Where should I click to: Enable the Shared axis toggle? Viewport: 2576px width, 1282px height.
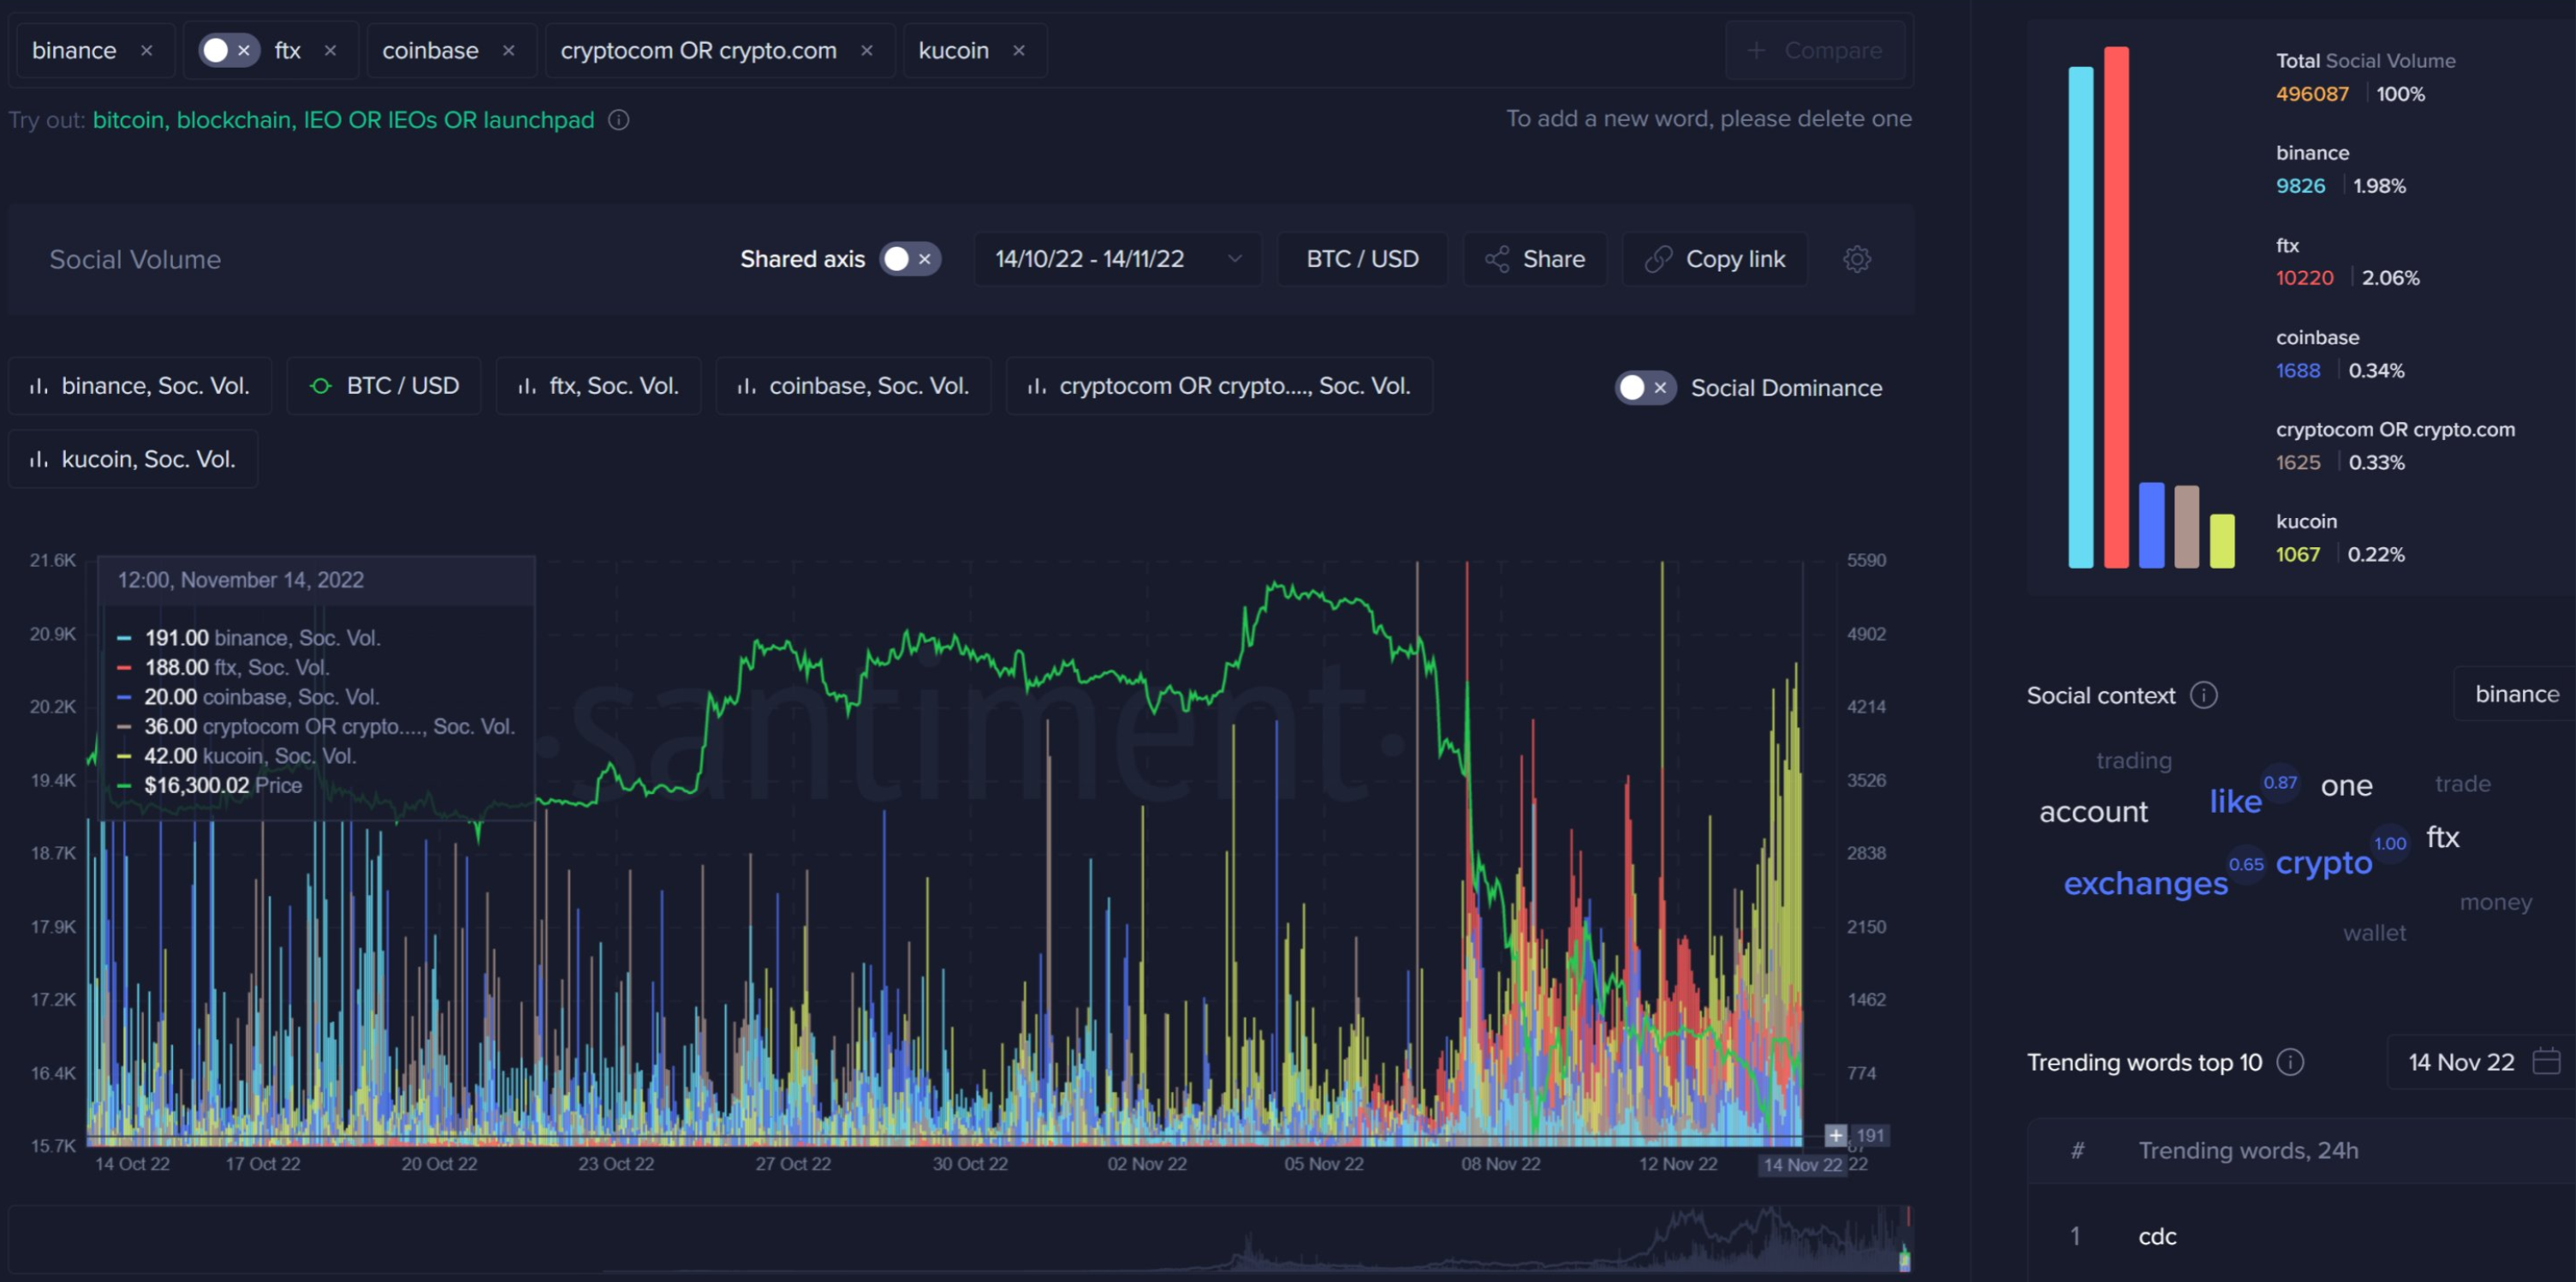click(x=909, y=259)
